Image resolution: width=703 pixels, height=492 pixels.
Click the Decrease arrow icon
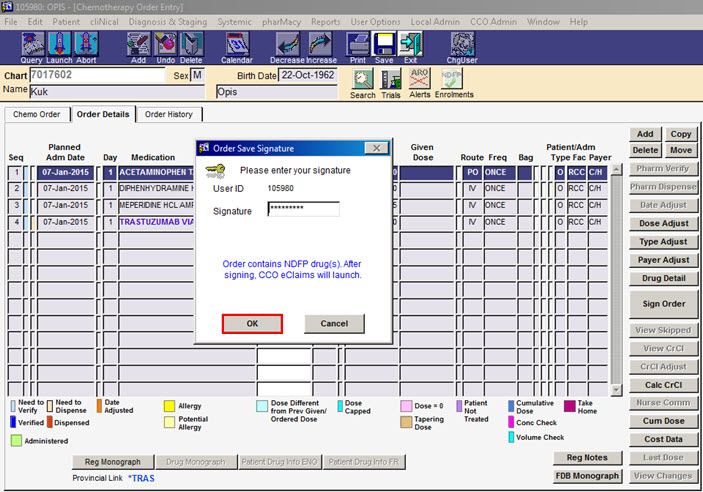[287, 44]
